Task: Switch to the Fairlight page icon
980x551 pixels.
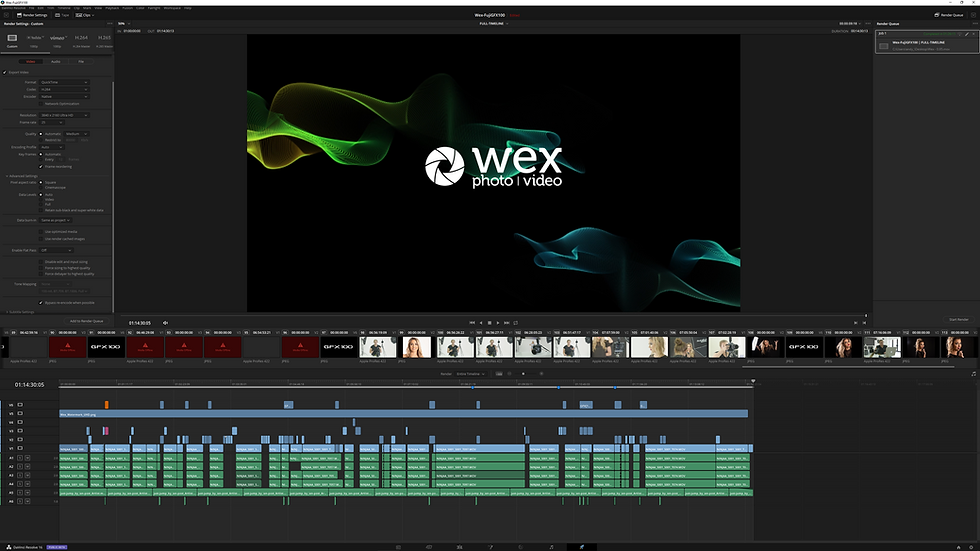Action: tap(551, 547)
